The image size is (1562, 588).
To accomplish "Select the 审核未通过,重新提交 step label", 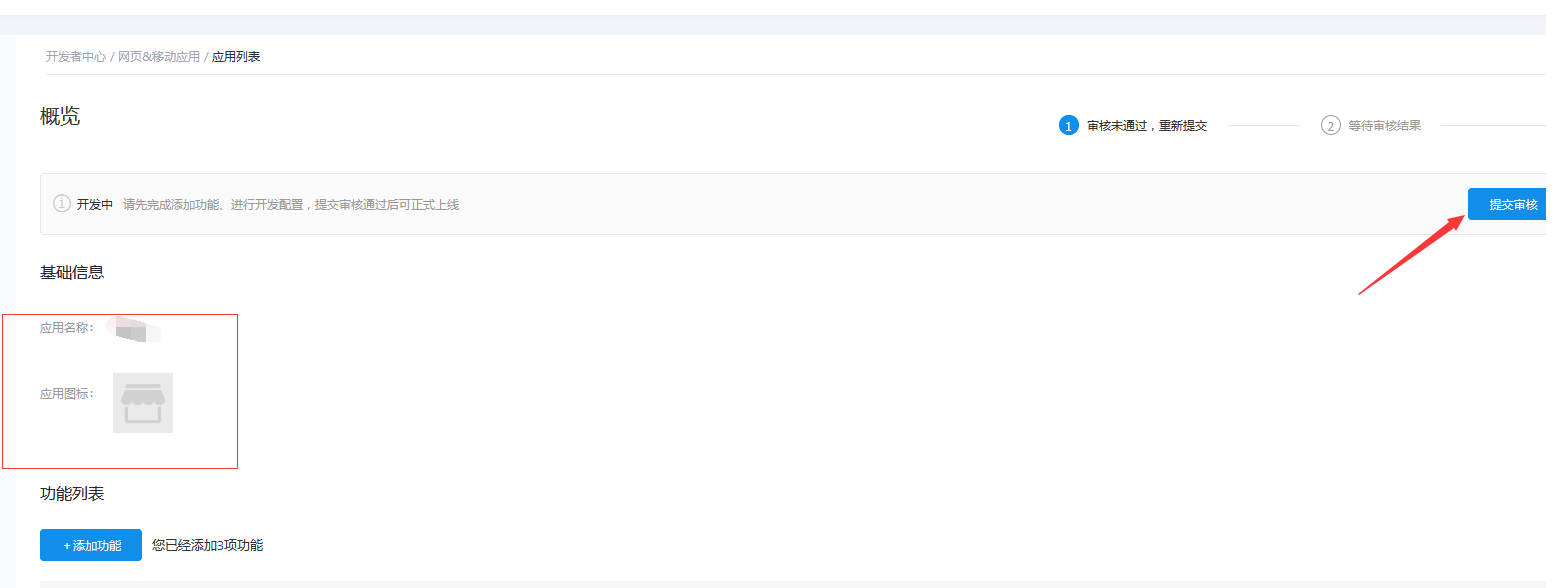I will pyautogui.click(x=1147, y=126).
